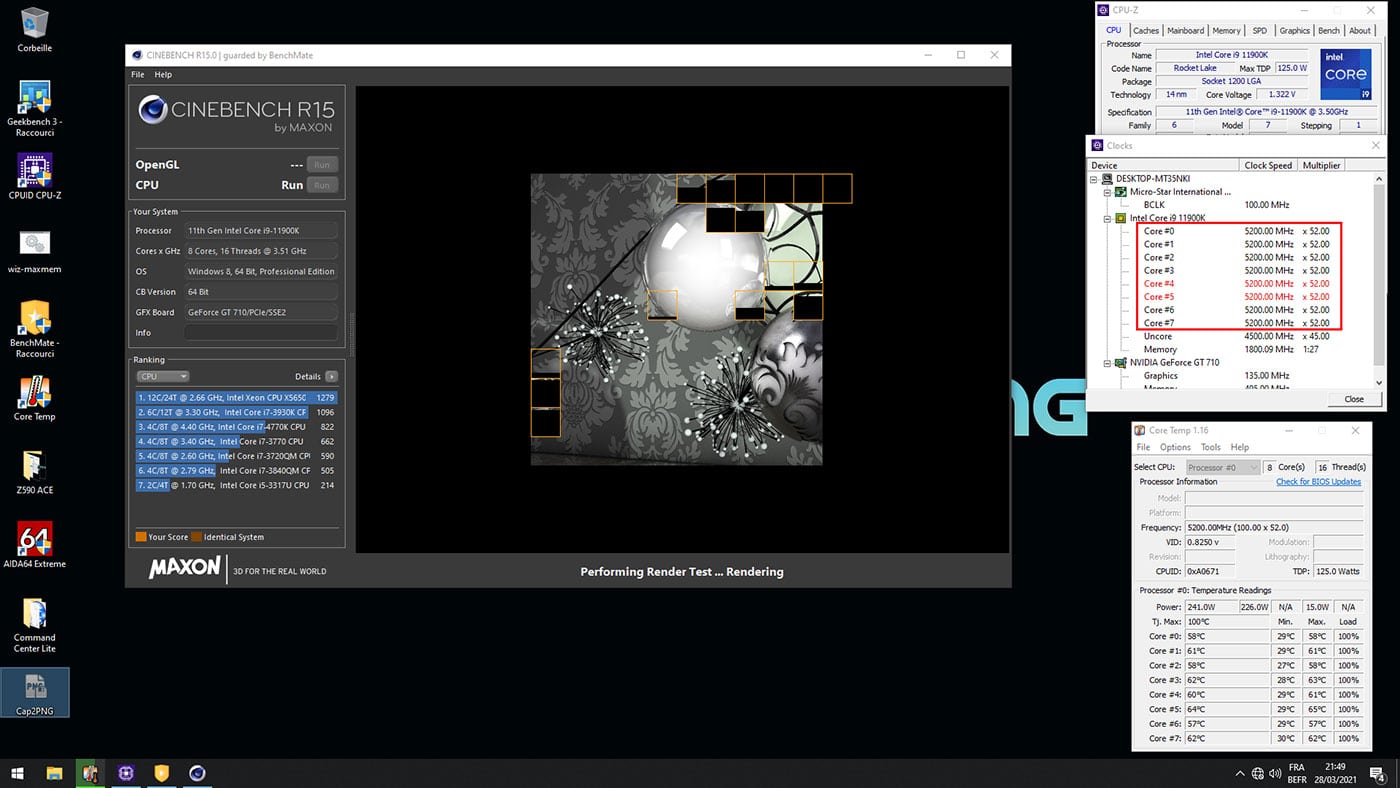Open the Windows Start menu
The width and height of the screenshot is (1400, 788).
[x=17, y=773]
